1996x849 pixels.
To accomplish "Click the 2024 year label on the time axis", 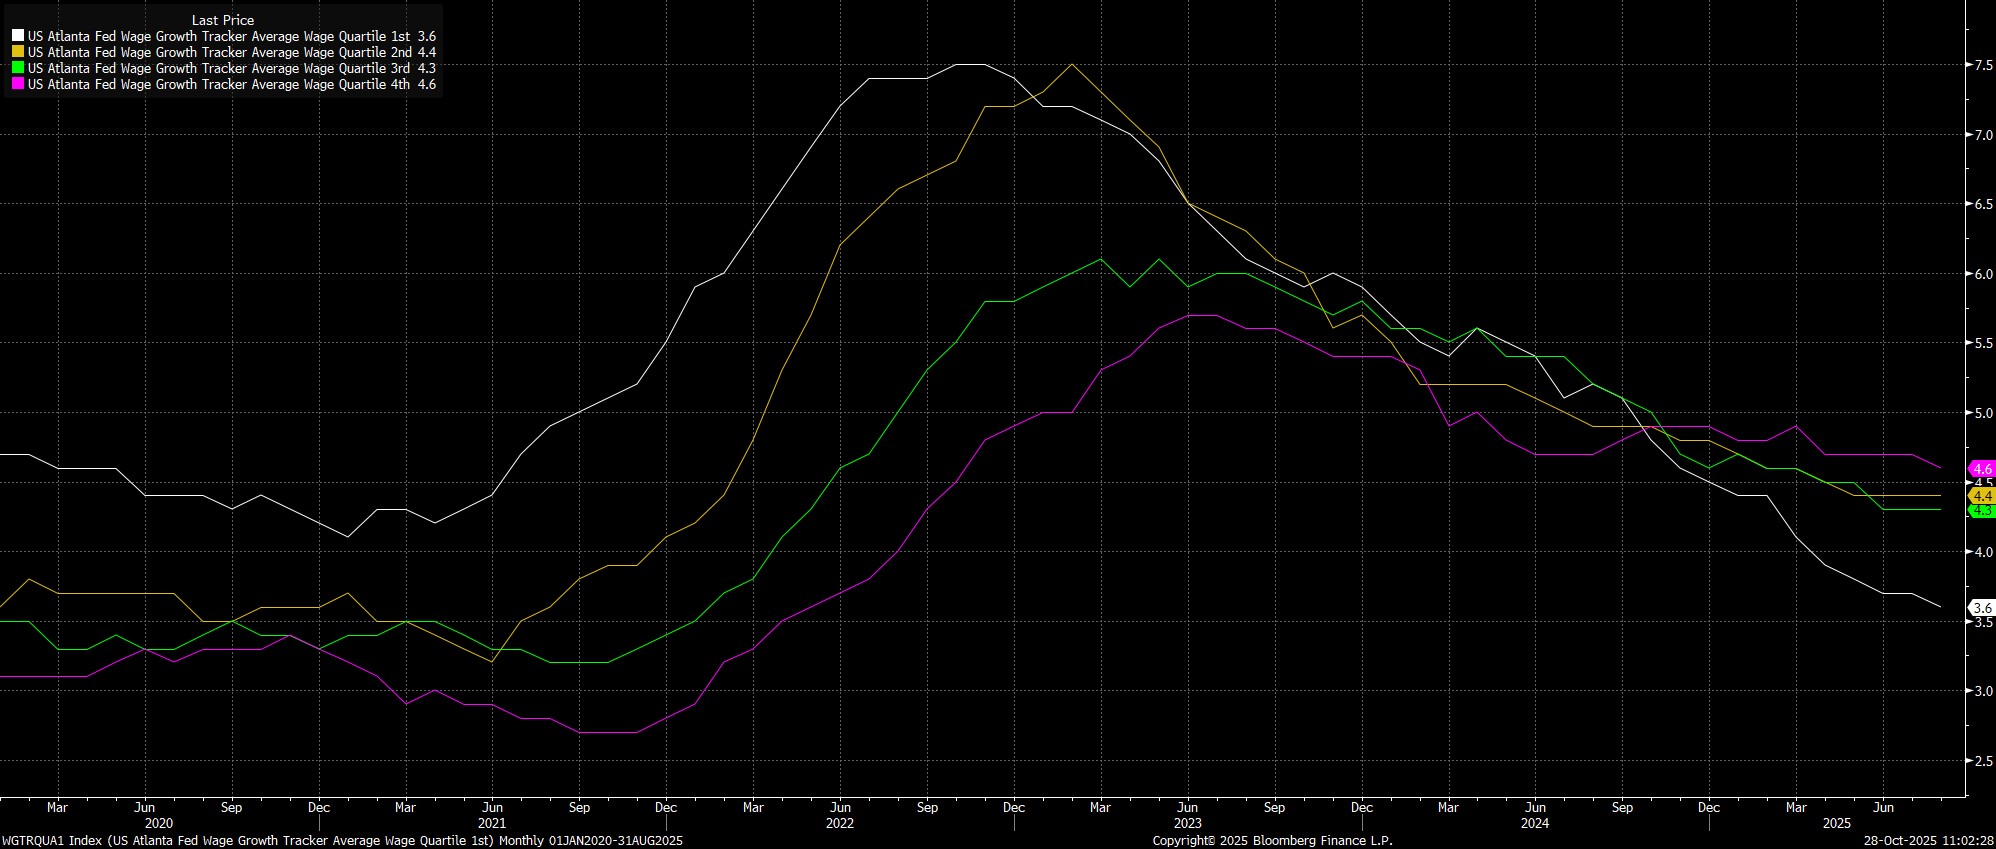I will click(1535, 824).
